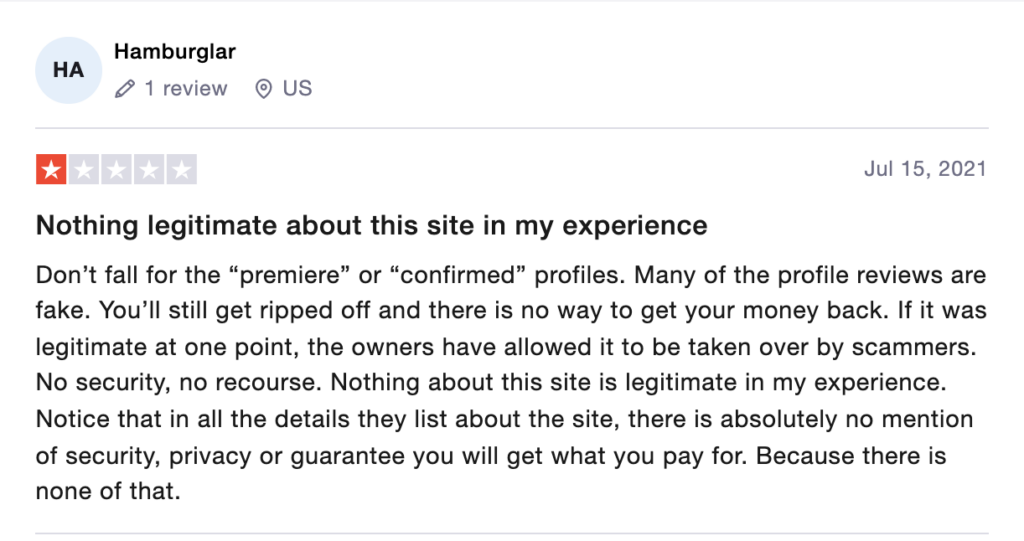Image resolution: width=1024 pixels, height=541 pixels.
Task: Click the third grey rating star
Action: (x=116, y=170)
